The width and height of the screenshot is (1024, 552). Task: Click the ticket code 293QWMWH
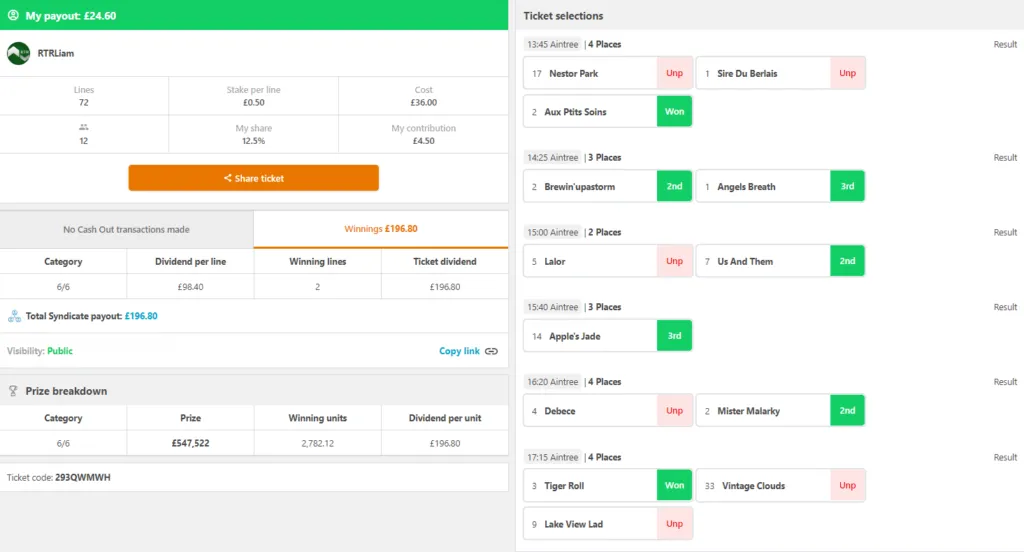(83, 478)
